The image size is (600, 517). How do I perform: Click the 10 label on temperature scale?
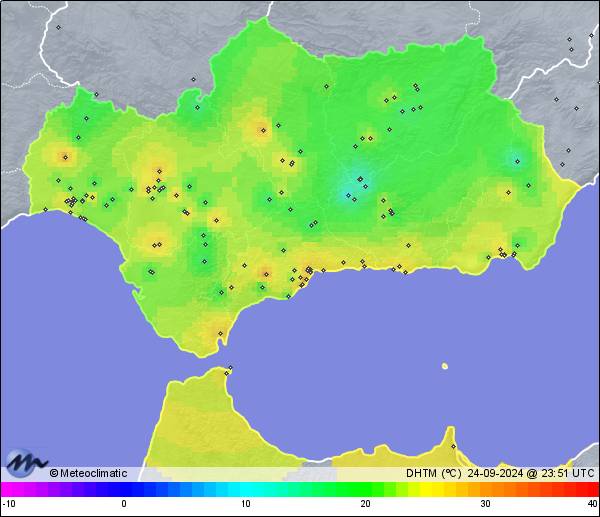(245, 503)
